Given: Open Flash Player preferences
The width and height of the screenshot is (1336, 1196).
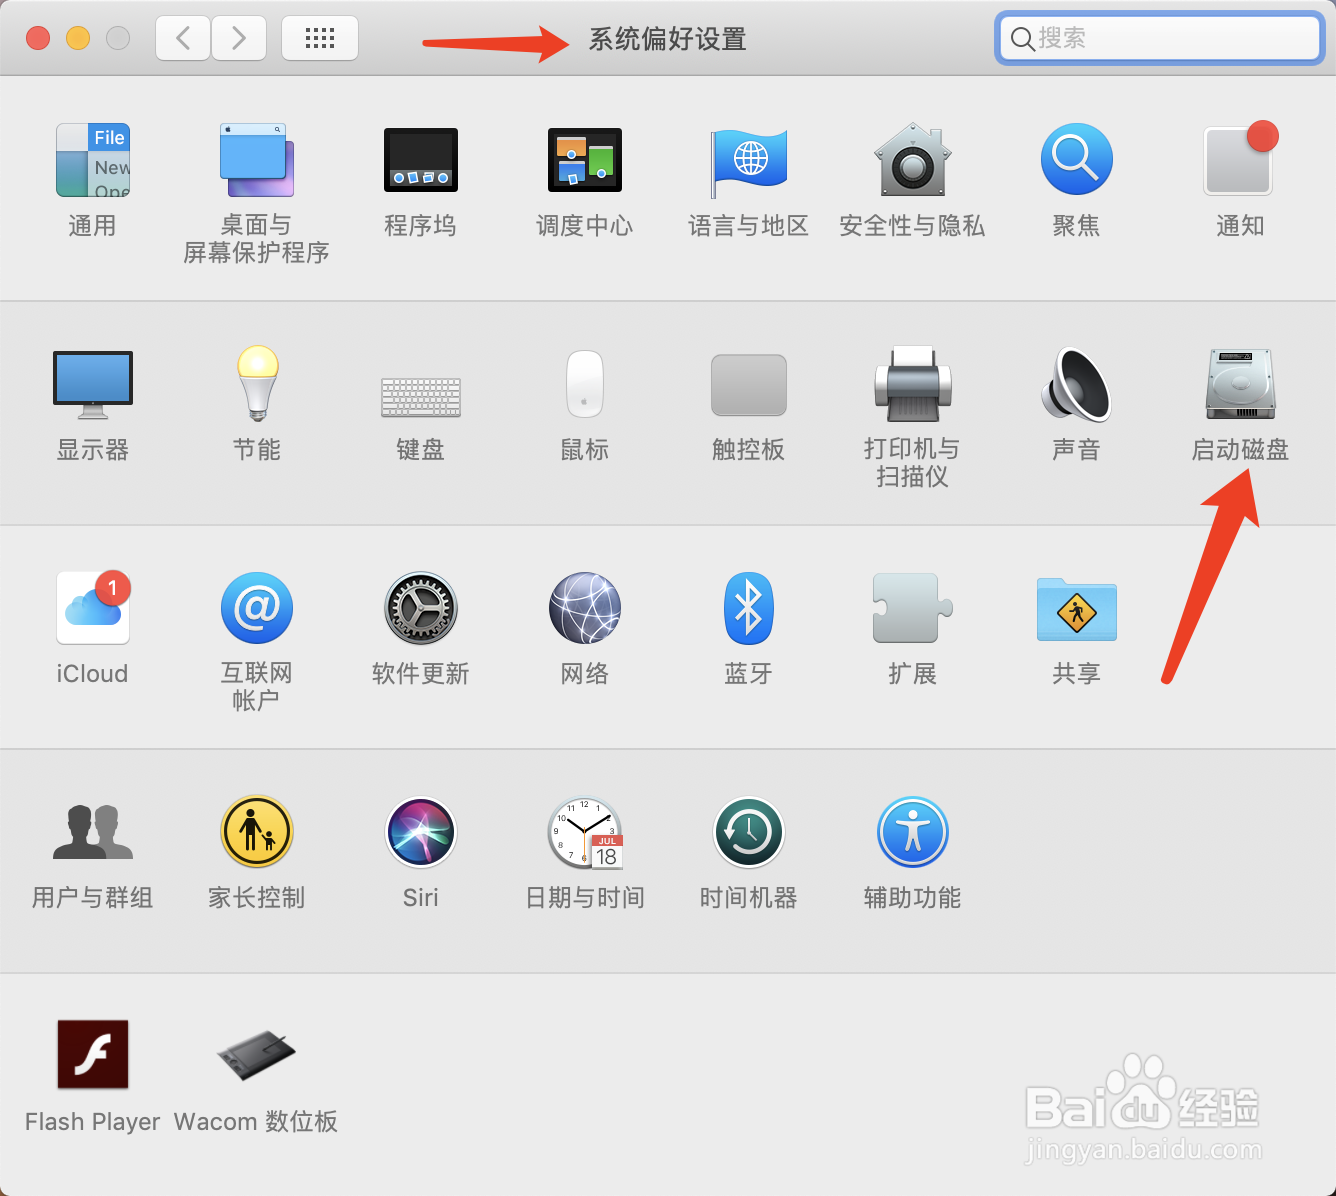Looking at the screenshot, I should (x=92, y=1053).
